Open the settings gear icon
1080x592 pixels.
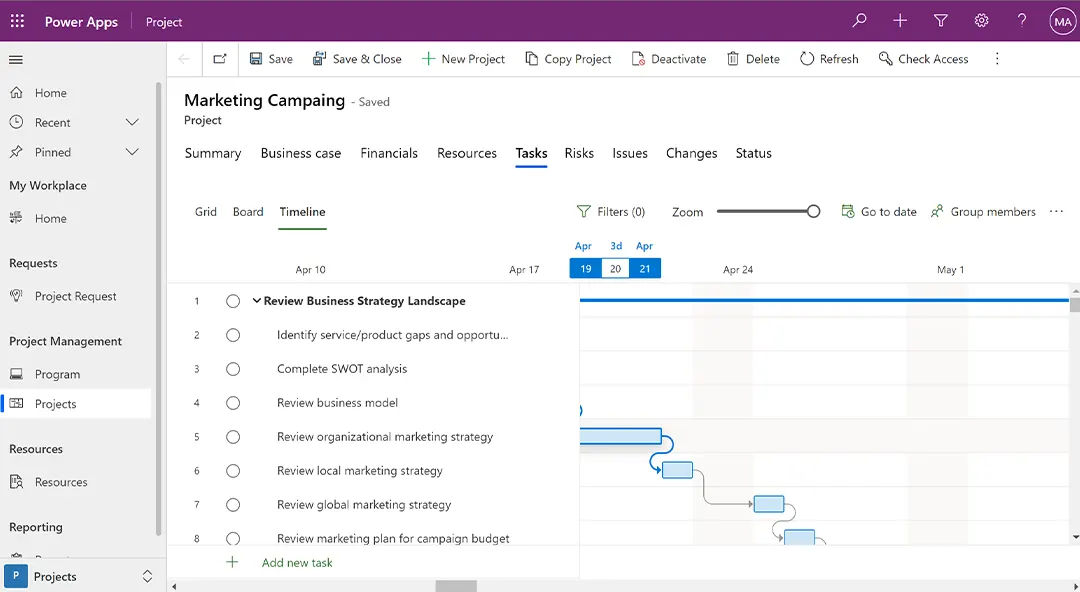[x=981, y=21]
